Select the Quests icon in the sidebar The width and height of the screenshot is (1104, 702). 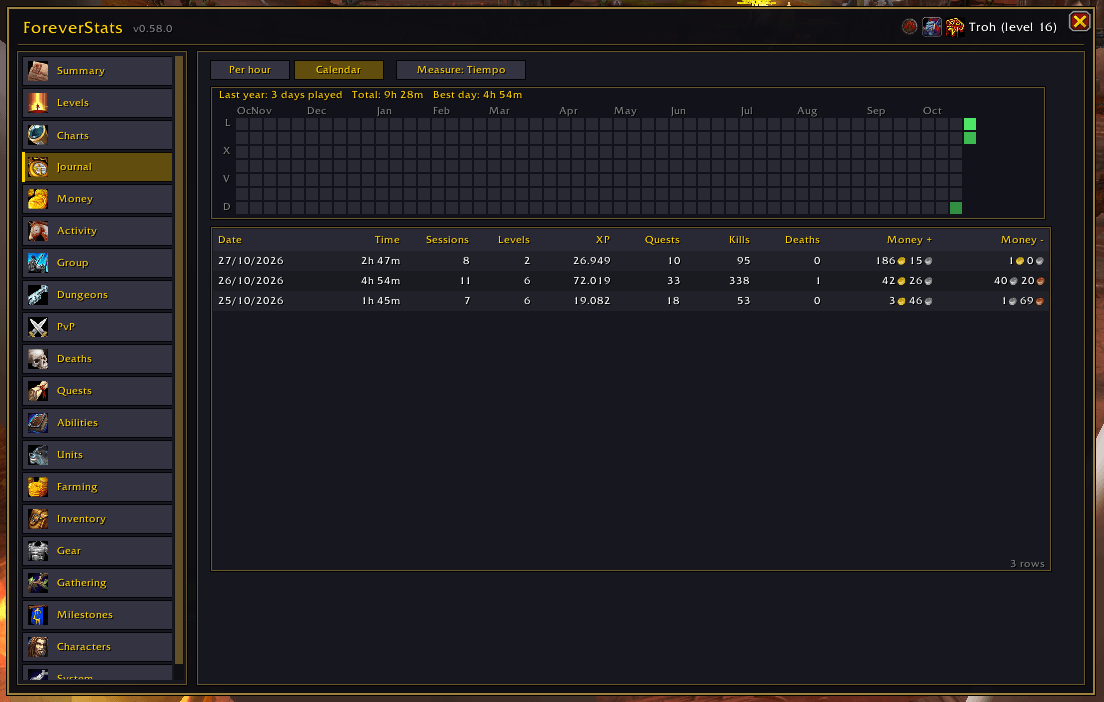tap(38, 391)
